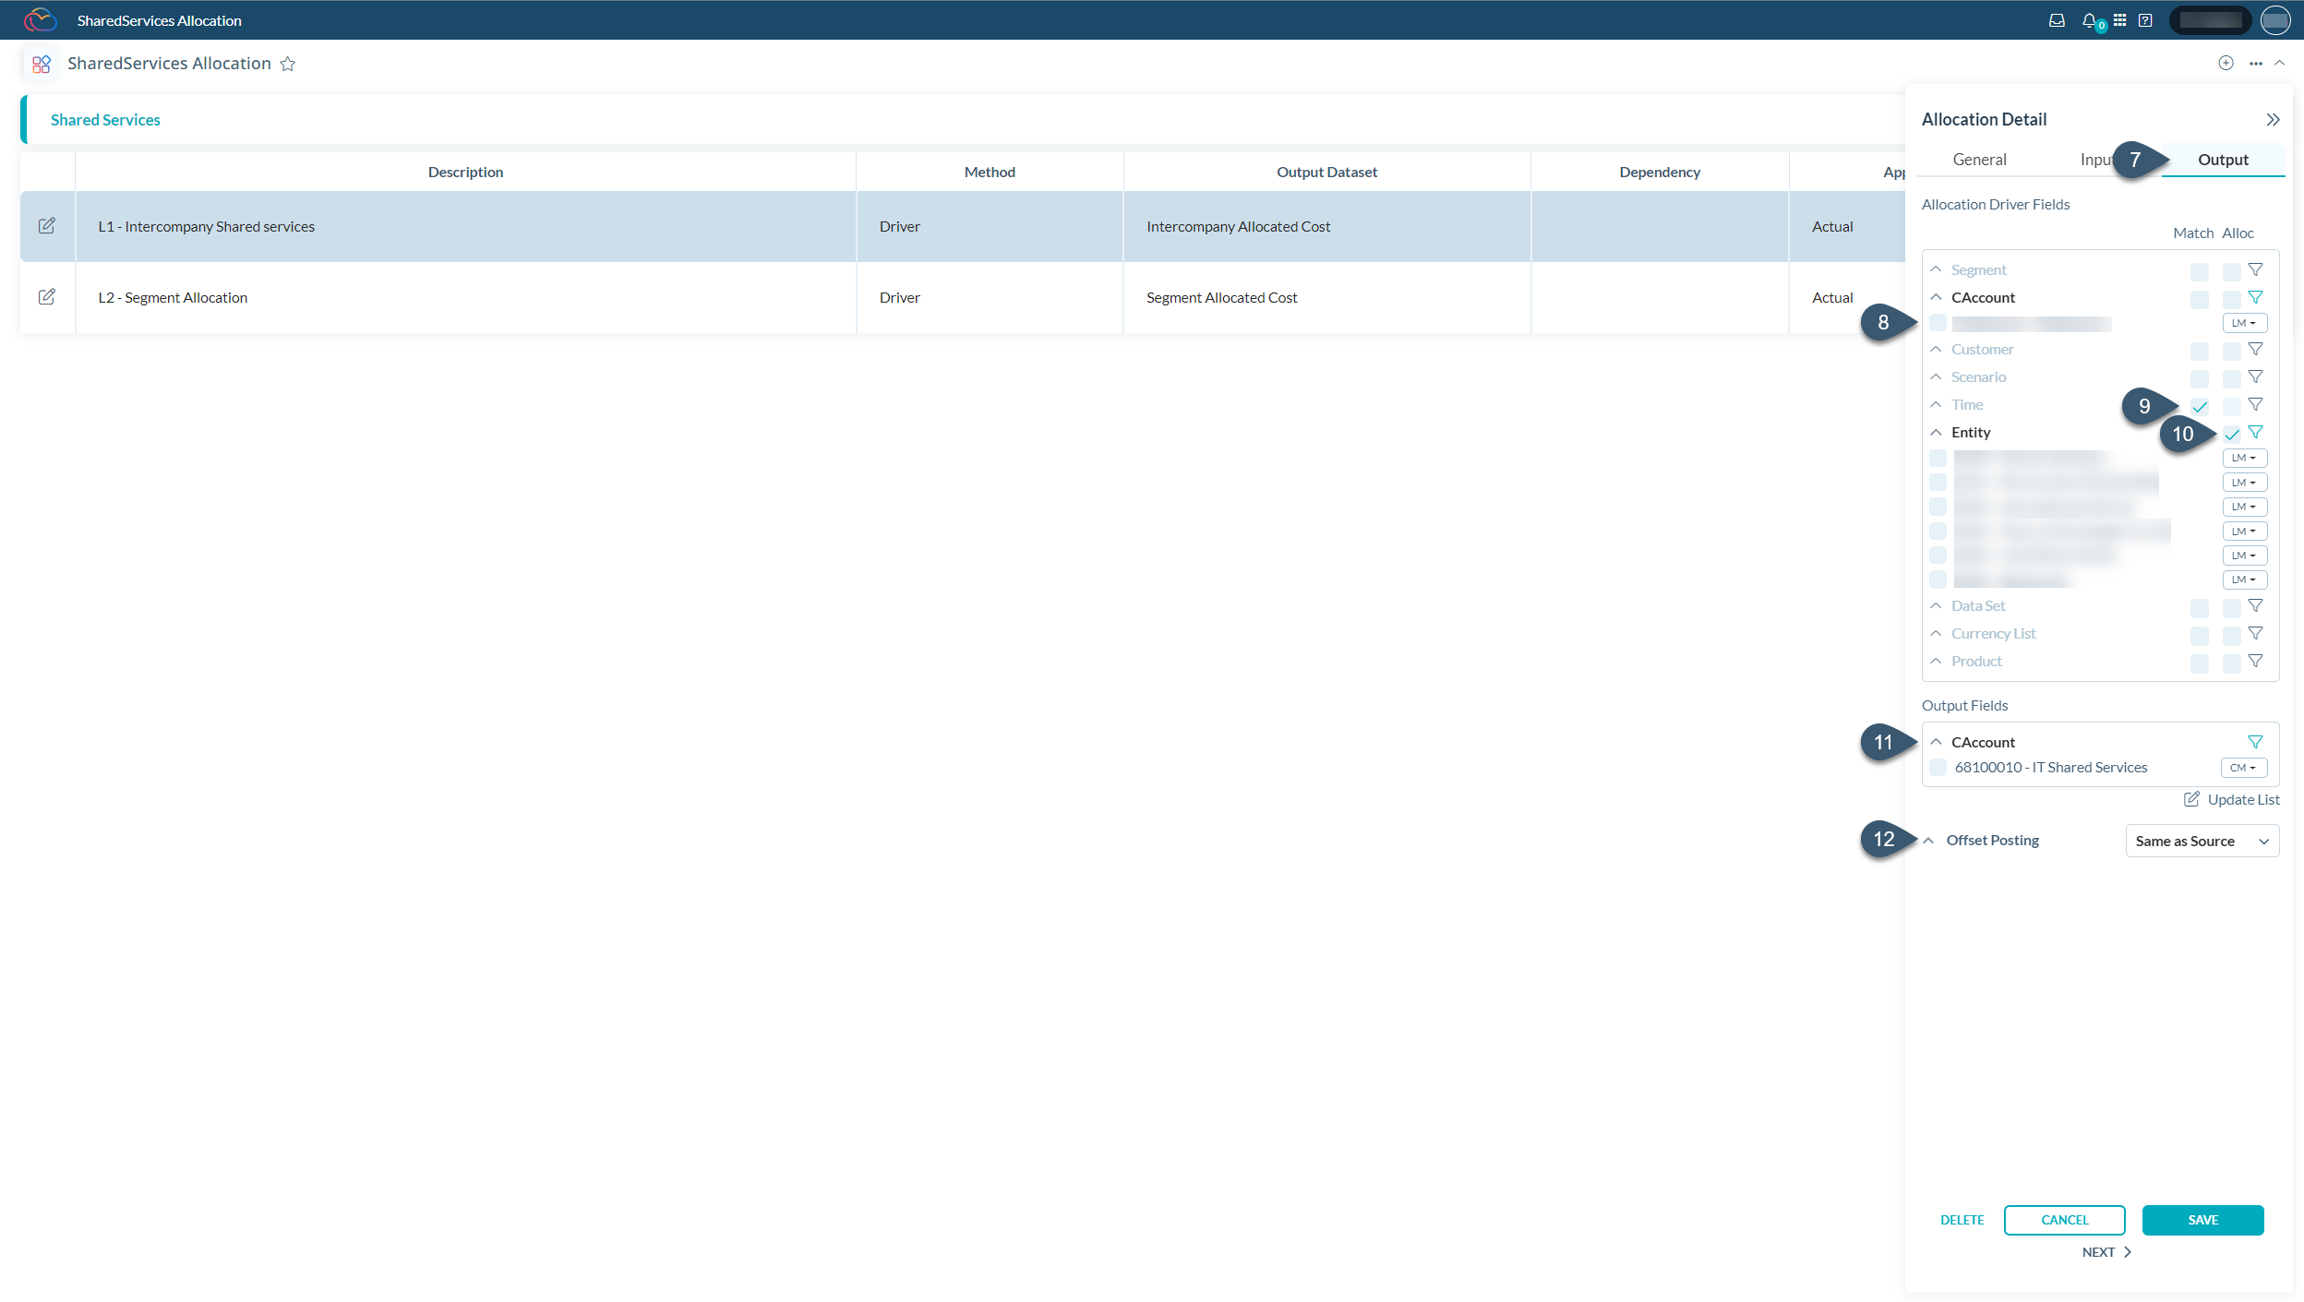The width and height of the screenshot is (2304, 1302).
Task: Edit the L2 - Segment Allocation row
Action: (47, 296)
